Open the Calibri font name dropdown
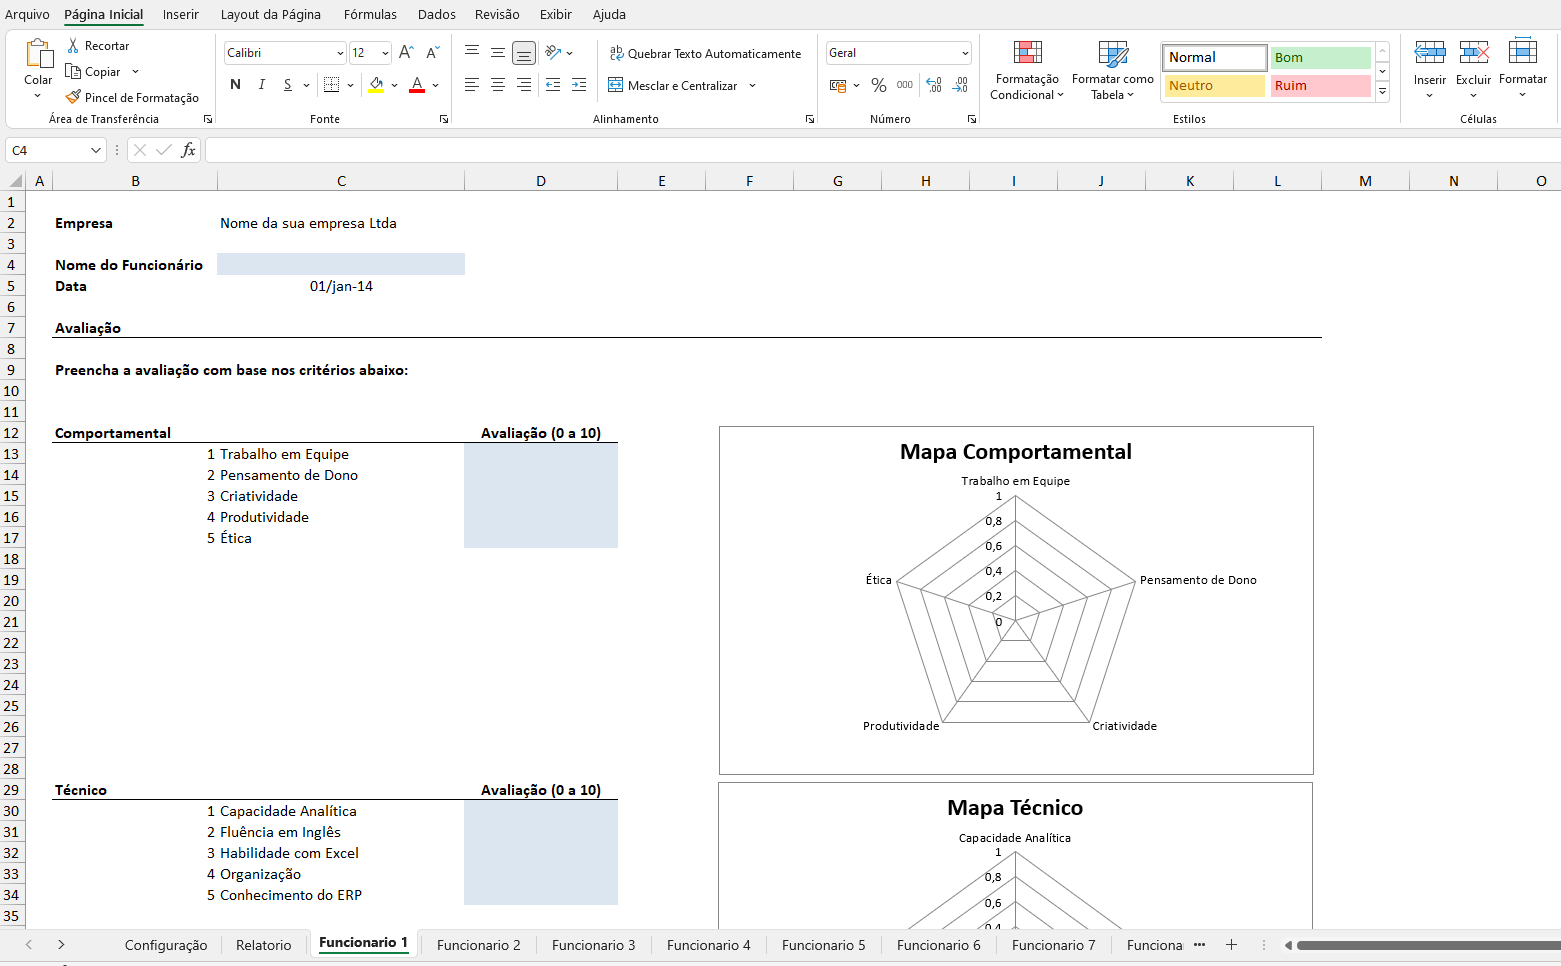Image resolution: width=1561 pixels, height=966 pixels. (340, 53)
